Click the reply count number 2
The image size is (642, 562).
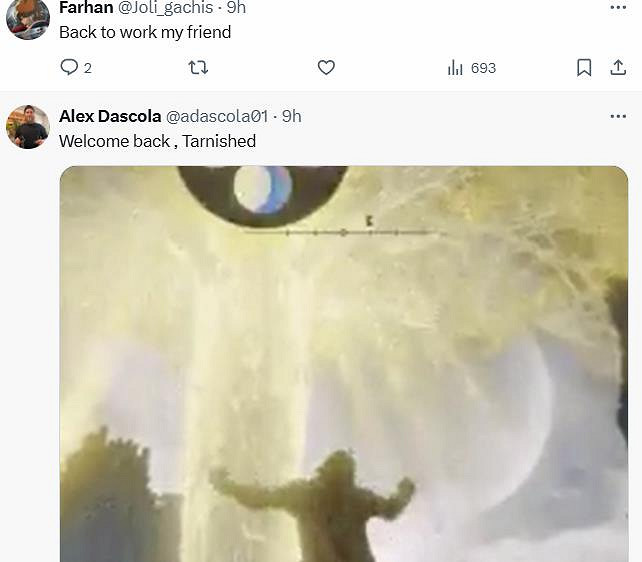(x=88, y=68)
